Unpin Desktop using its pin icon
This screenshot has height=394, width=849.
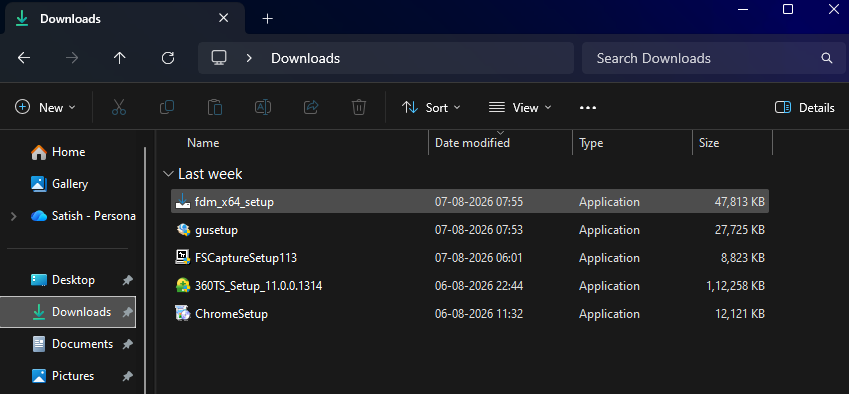point(127,280)
